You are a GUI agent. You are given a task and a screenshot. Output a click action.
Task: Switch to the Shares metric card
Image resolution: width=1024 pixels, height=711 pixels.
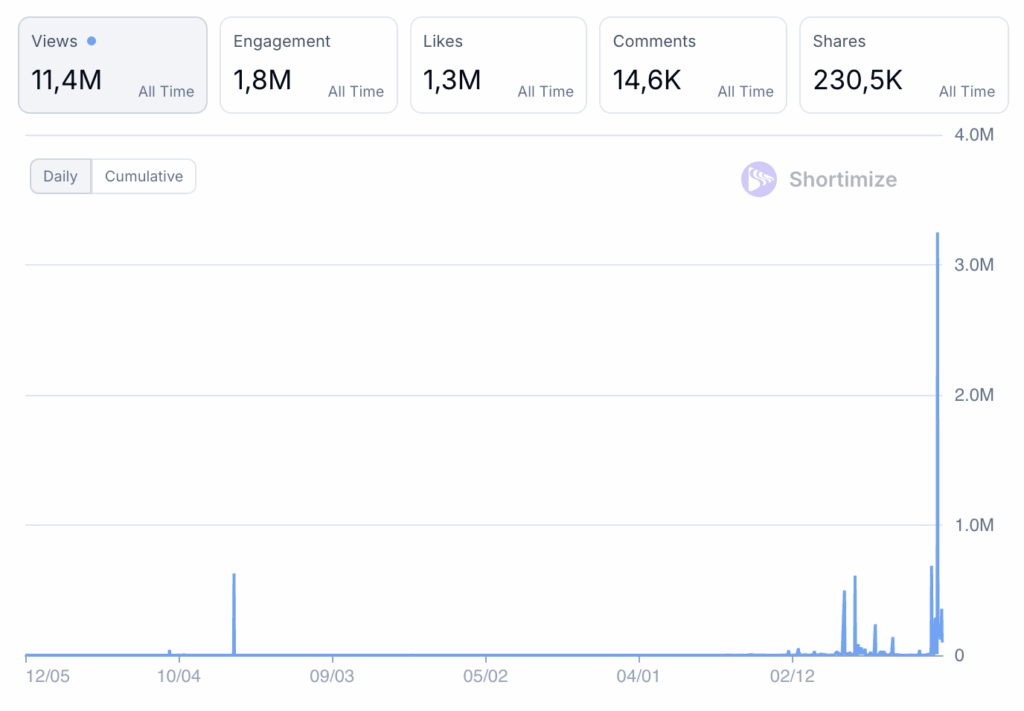point(903,65)
